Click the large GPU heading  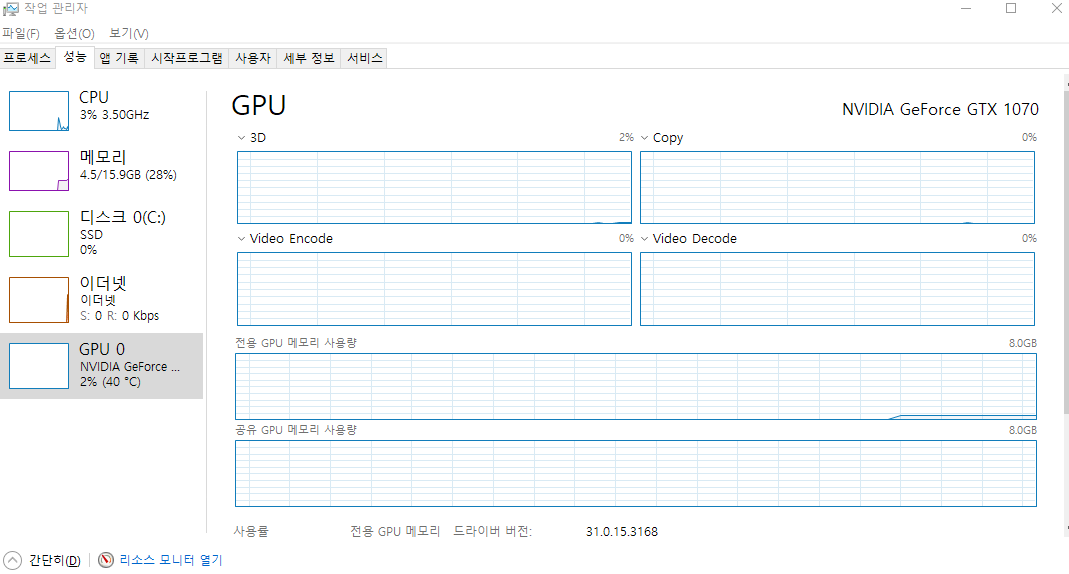tap(258, 106)
